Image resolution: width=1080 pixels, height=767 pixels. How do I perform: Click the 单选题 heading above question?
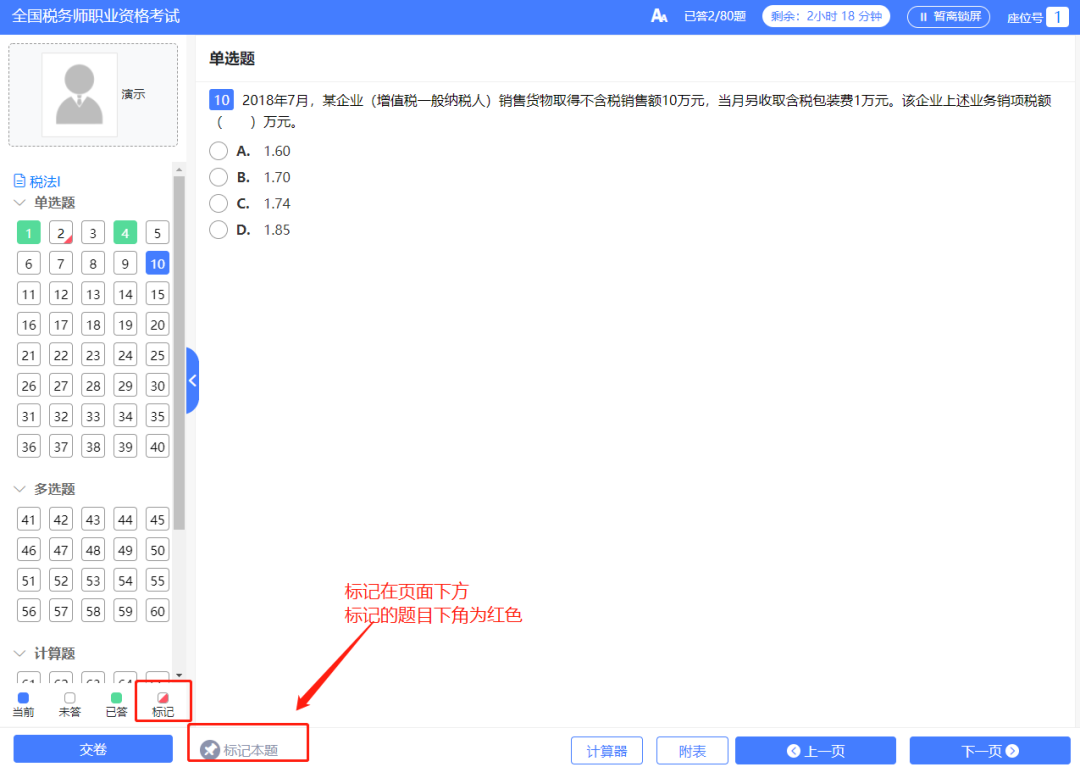[x=232, y=59]
